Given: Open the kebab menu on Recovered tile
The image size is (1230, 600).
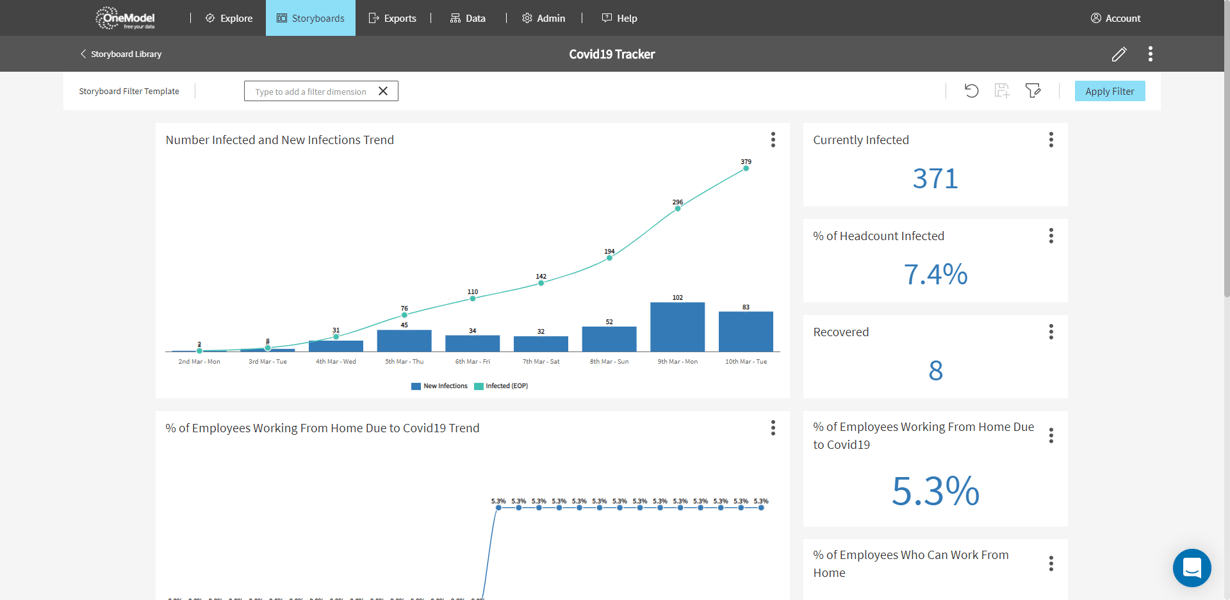Looking at the screenshot, I should pyautogui.click(x=1051, y=332).
